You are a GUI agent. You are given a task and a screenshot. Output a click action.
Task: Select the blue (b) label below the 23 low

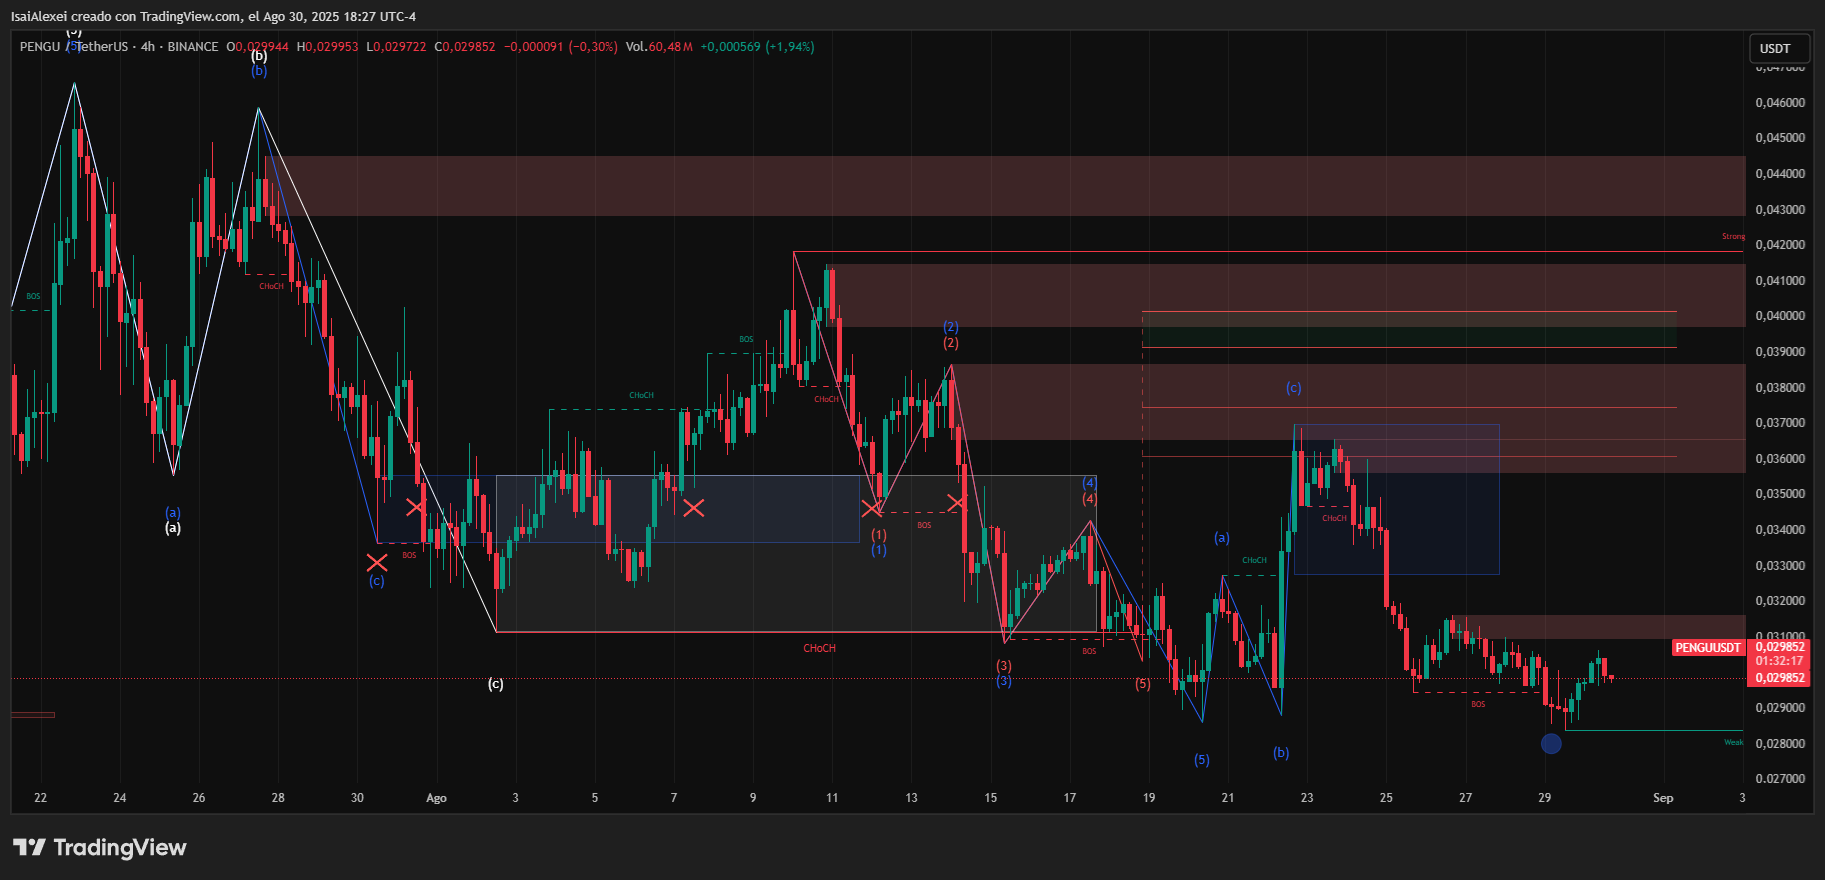[x=1281, y=753]
